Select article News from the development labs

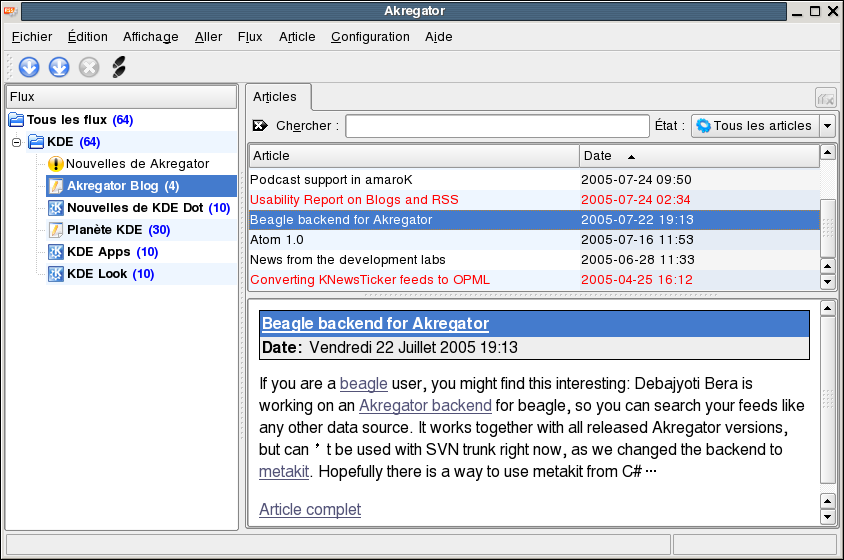tap(534, 260)
